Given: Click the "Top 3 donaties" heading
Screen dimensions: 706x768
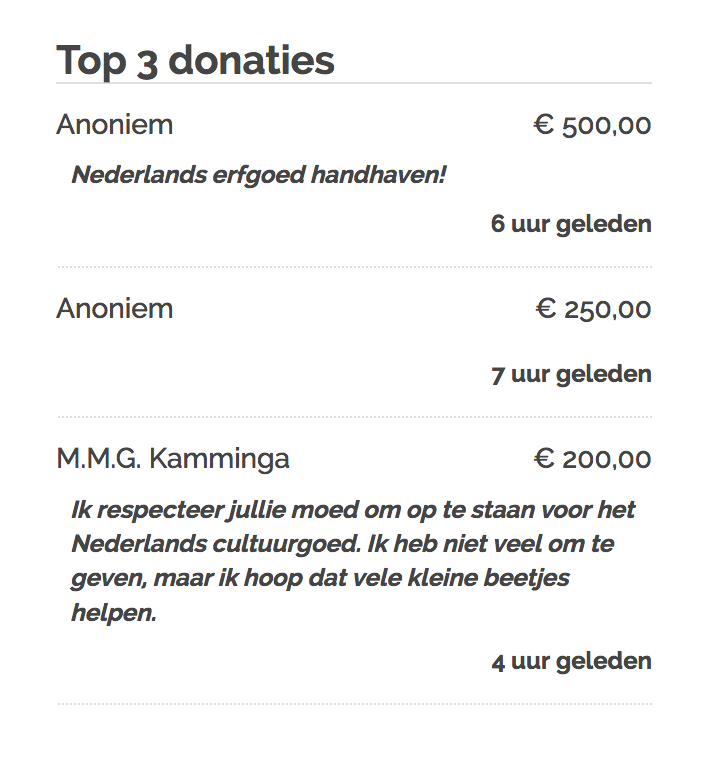Looking at the screenshot, I should [195, 61].
